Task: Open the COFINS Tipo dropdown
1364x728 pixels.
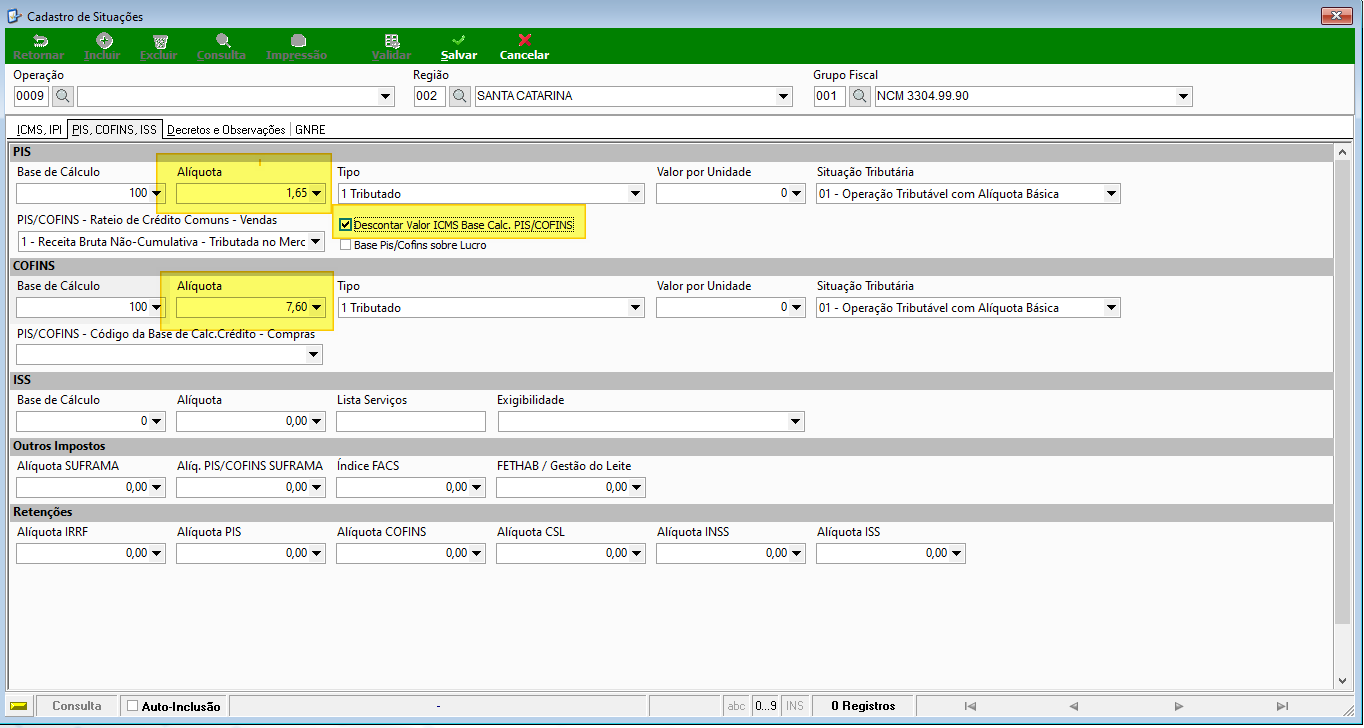Action: click(x=635, y=308)
